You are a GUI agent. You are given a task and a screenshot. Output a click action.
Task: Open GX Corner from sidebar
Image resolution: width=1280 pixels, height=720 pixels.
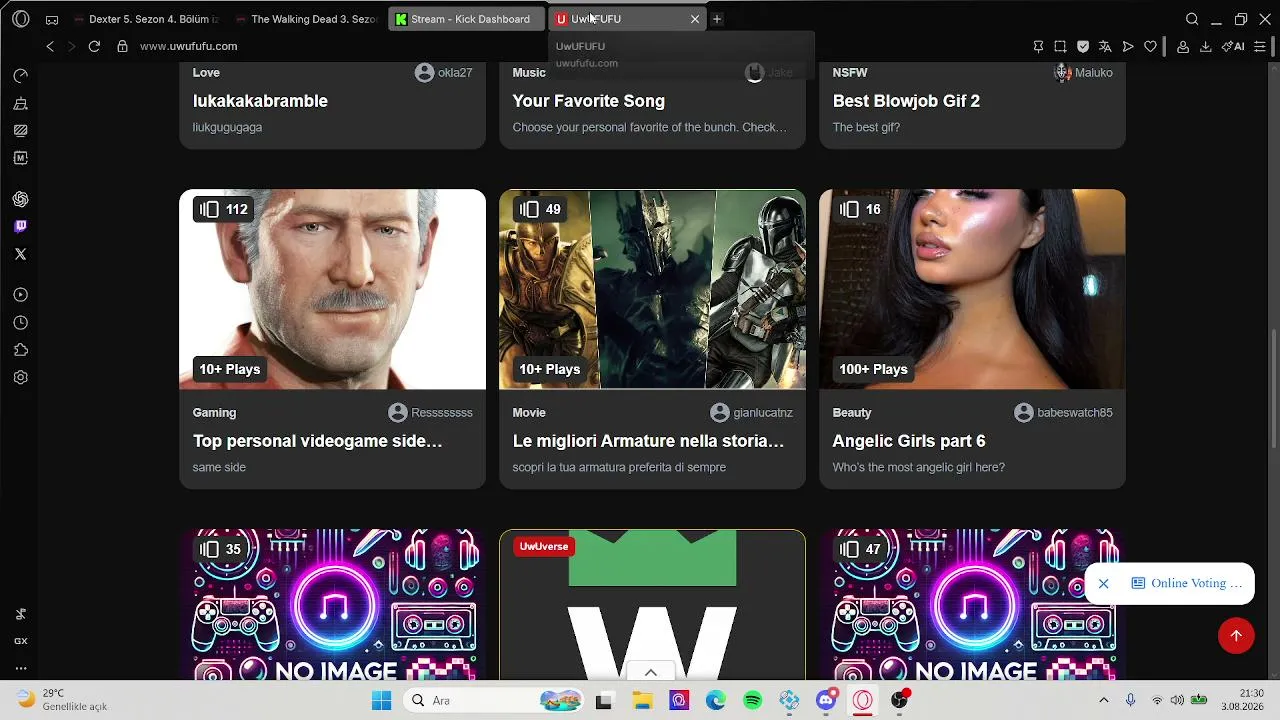[x=21, y=641]
